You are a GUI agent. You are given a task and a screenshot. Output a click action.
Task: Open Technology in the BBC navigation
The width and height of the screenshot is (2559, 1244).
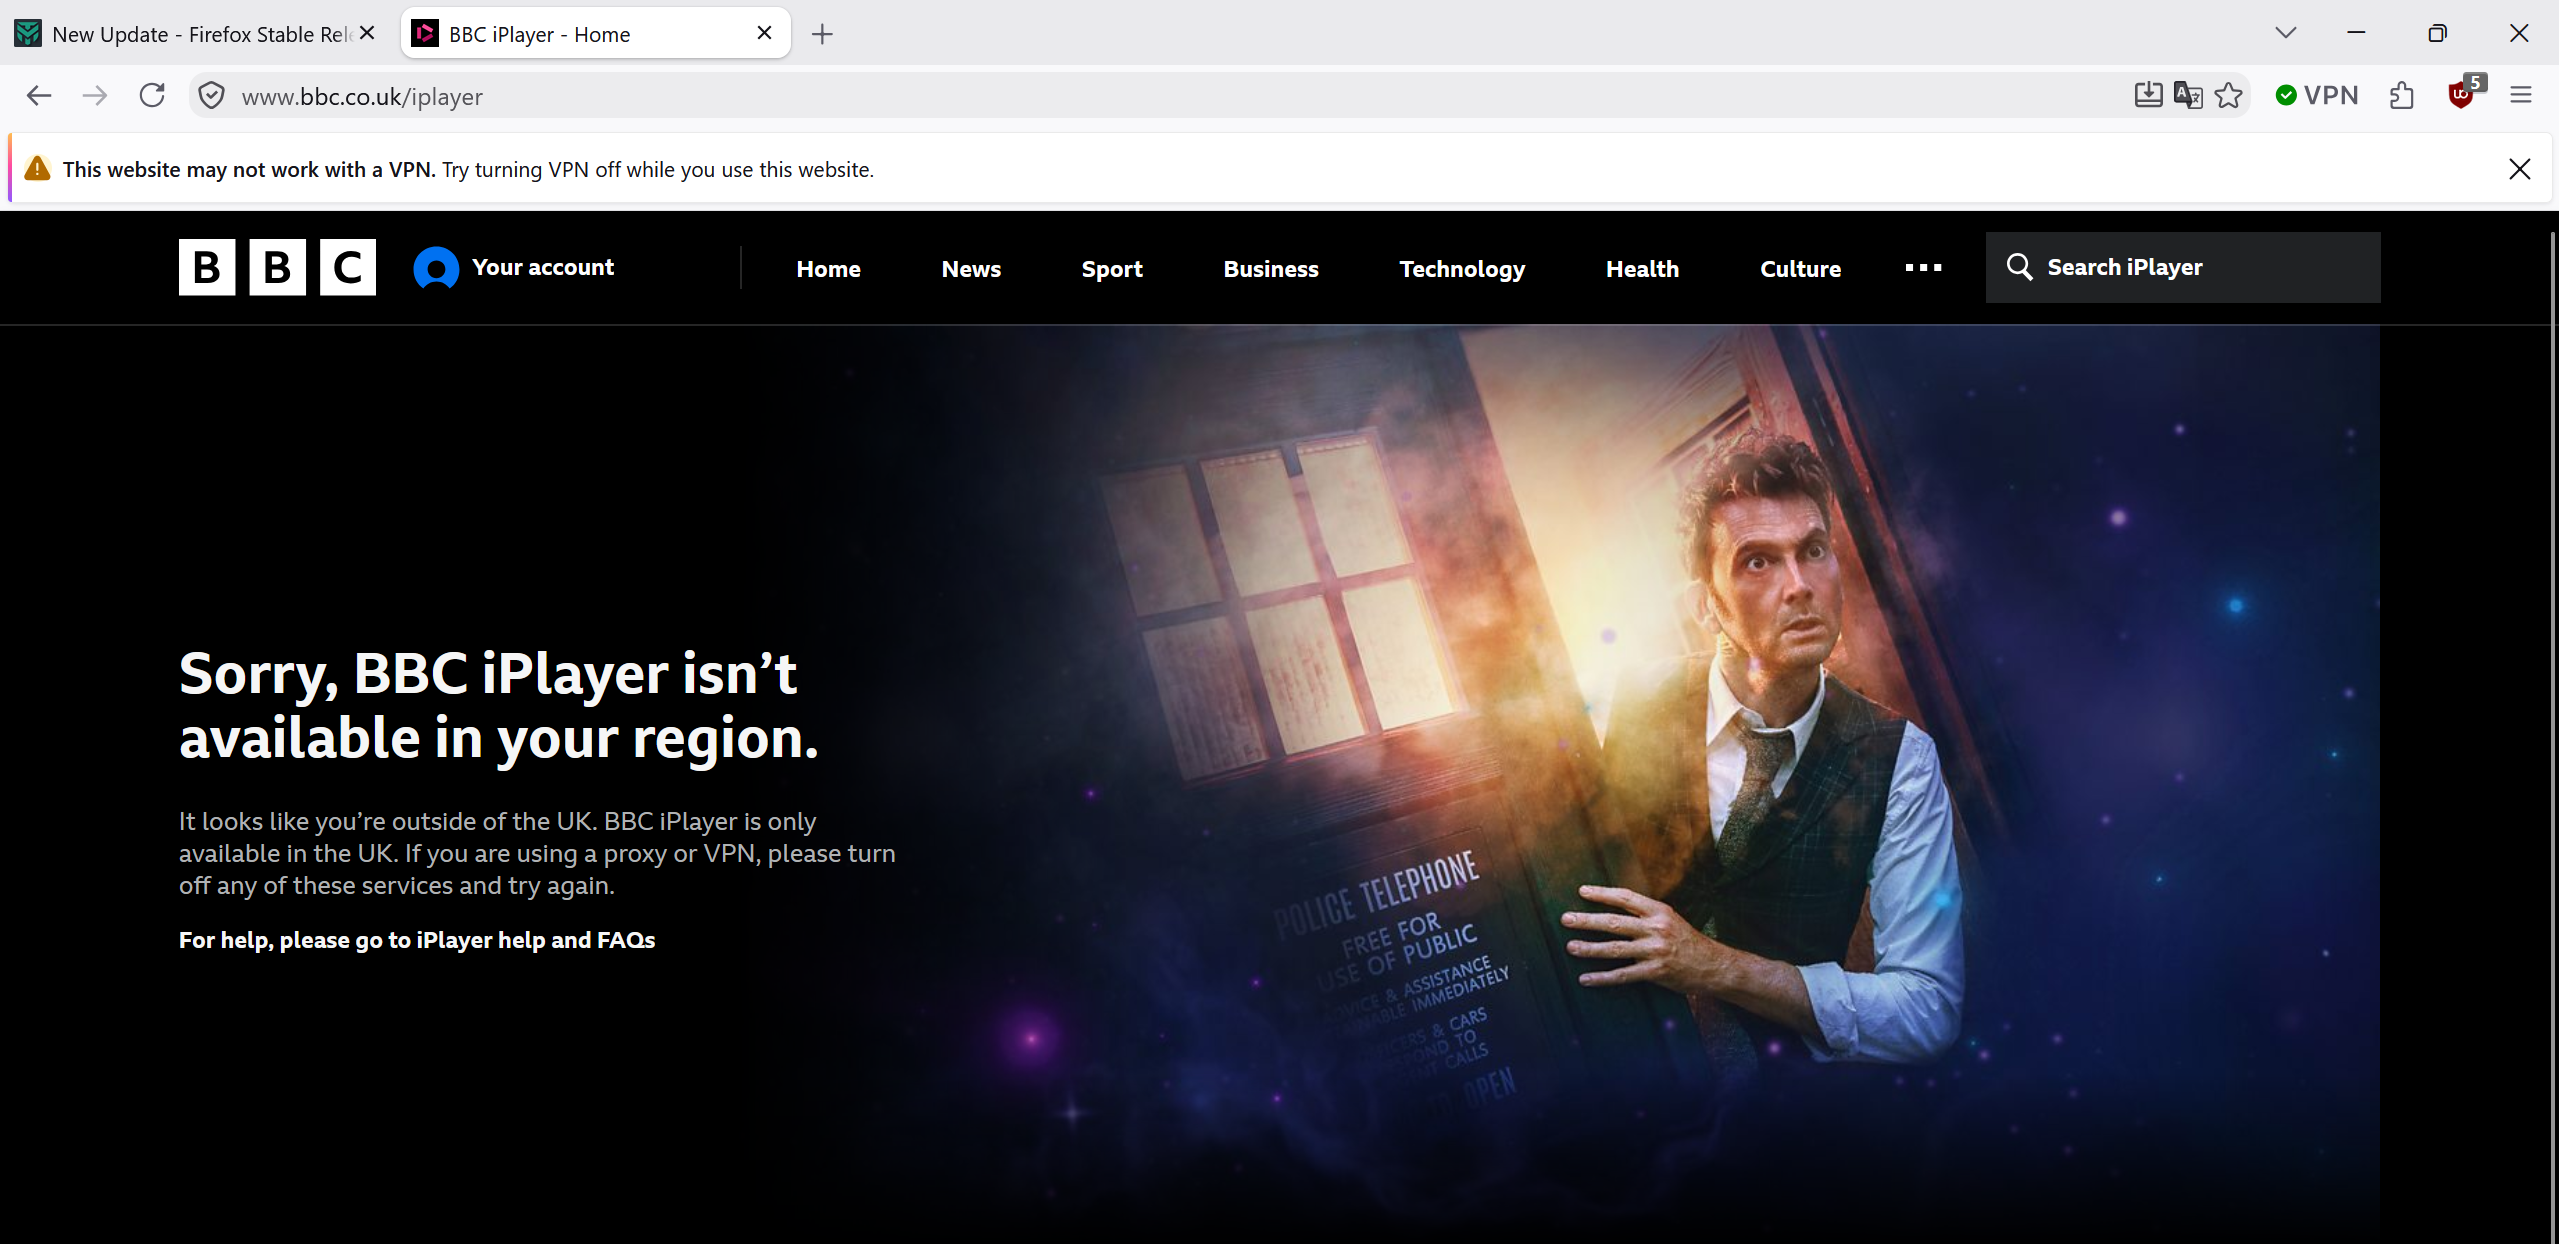point(1462,269)
